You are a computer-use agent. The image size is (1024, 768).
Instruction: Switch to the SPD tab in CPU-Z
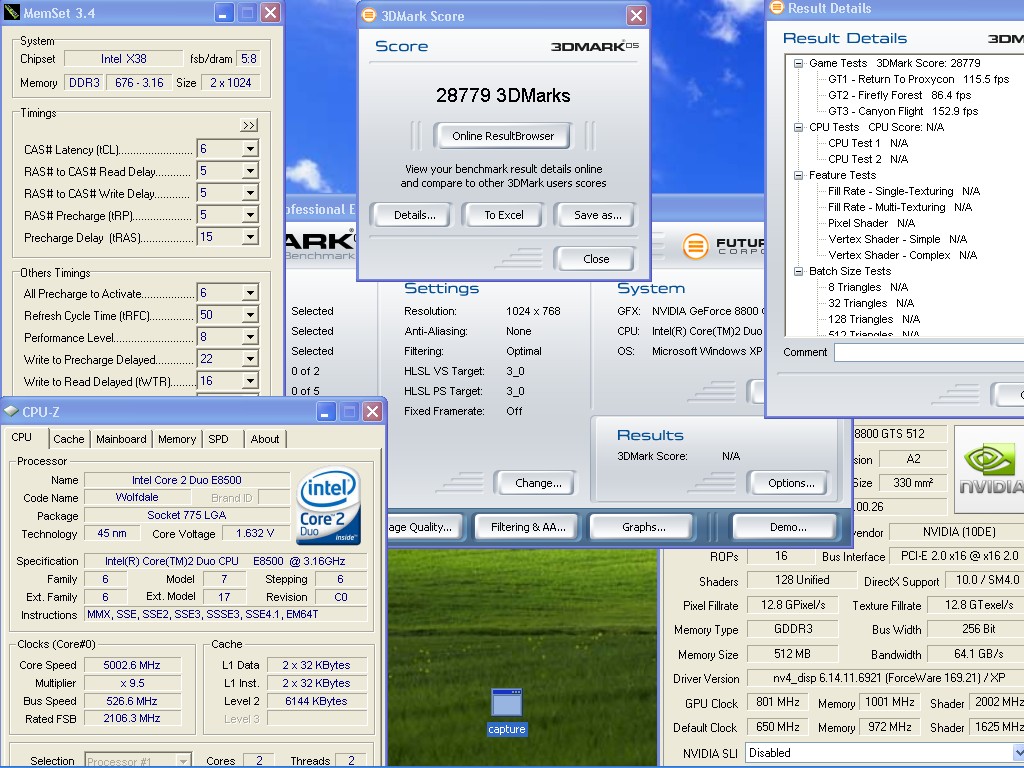(219, 439)
